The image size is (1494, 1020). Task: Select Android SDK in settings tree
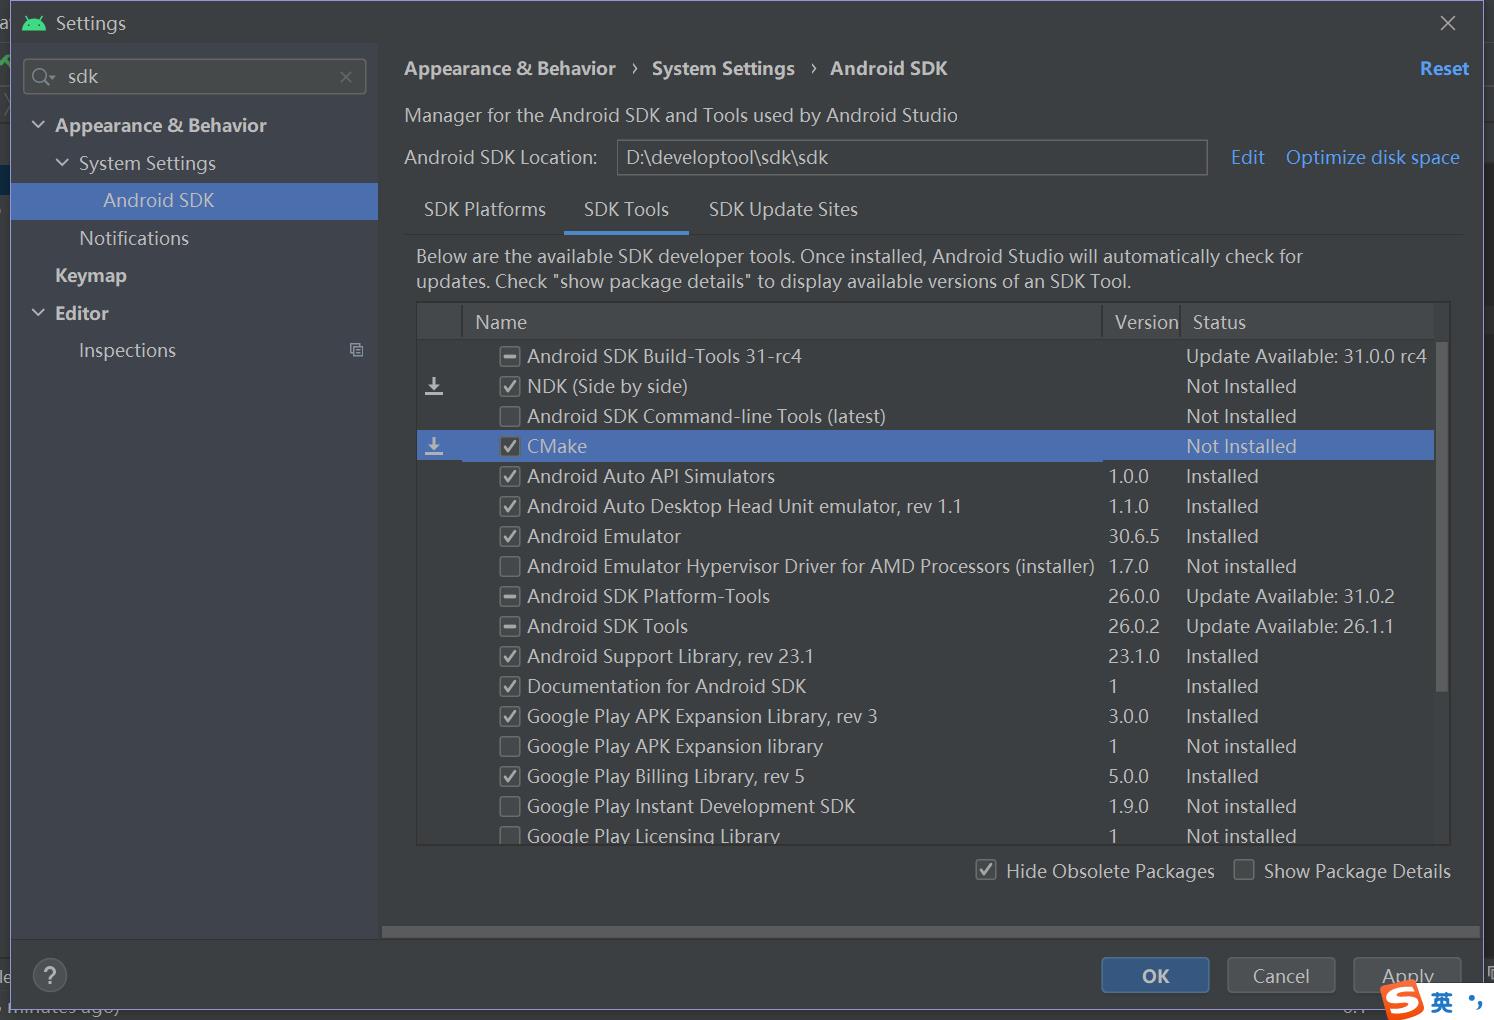coord(194,201)
